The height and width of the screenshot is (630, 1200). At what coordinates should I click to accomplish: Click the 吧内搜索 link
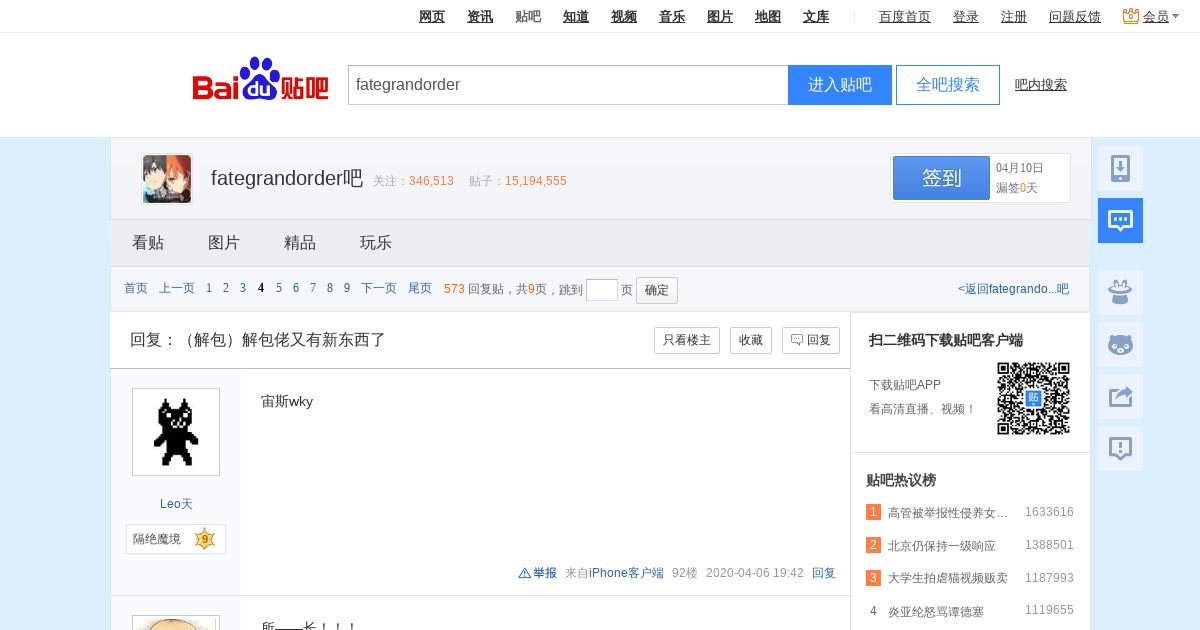click(1041, 85)
